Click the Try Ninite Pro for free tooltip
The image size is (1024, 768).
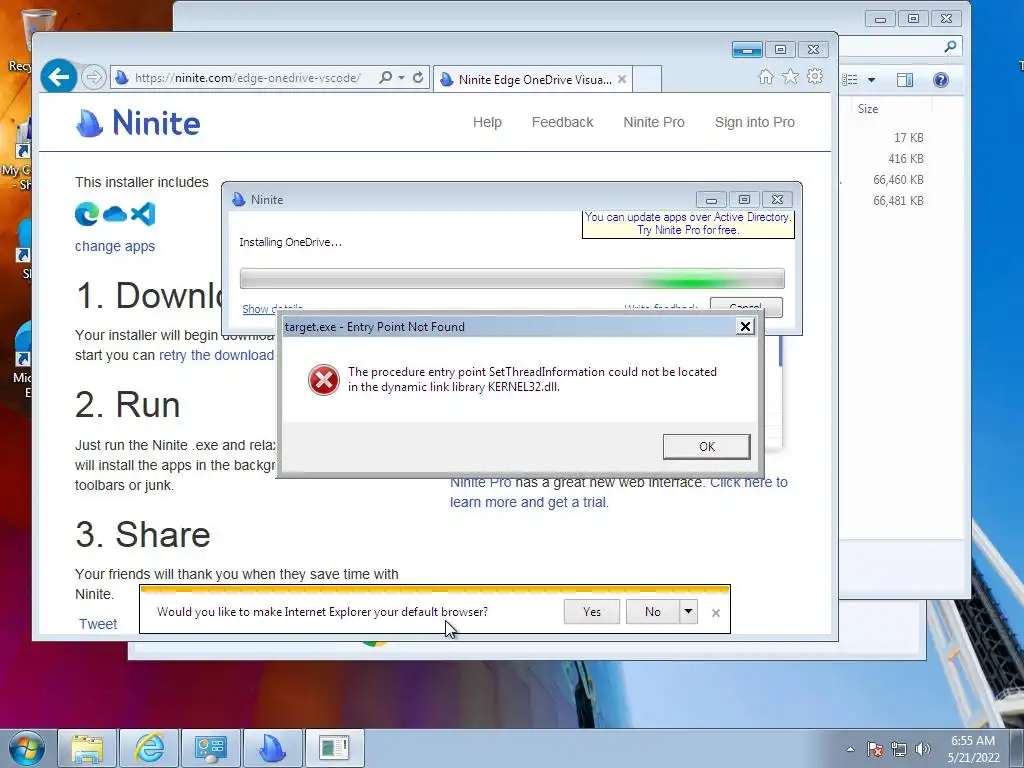688,224
